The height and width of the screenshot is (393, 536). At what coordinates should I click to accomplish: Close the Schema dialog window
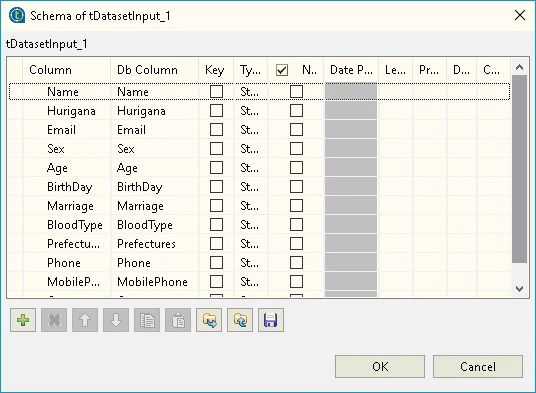tap(520, 15)
